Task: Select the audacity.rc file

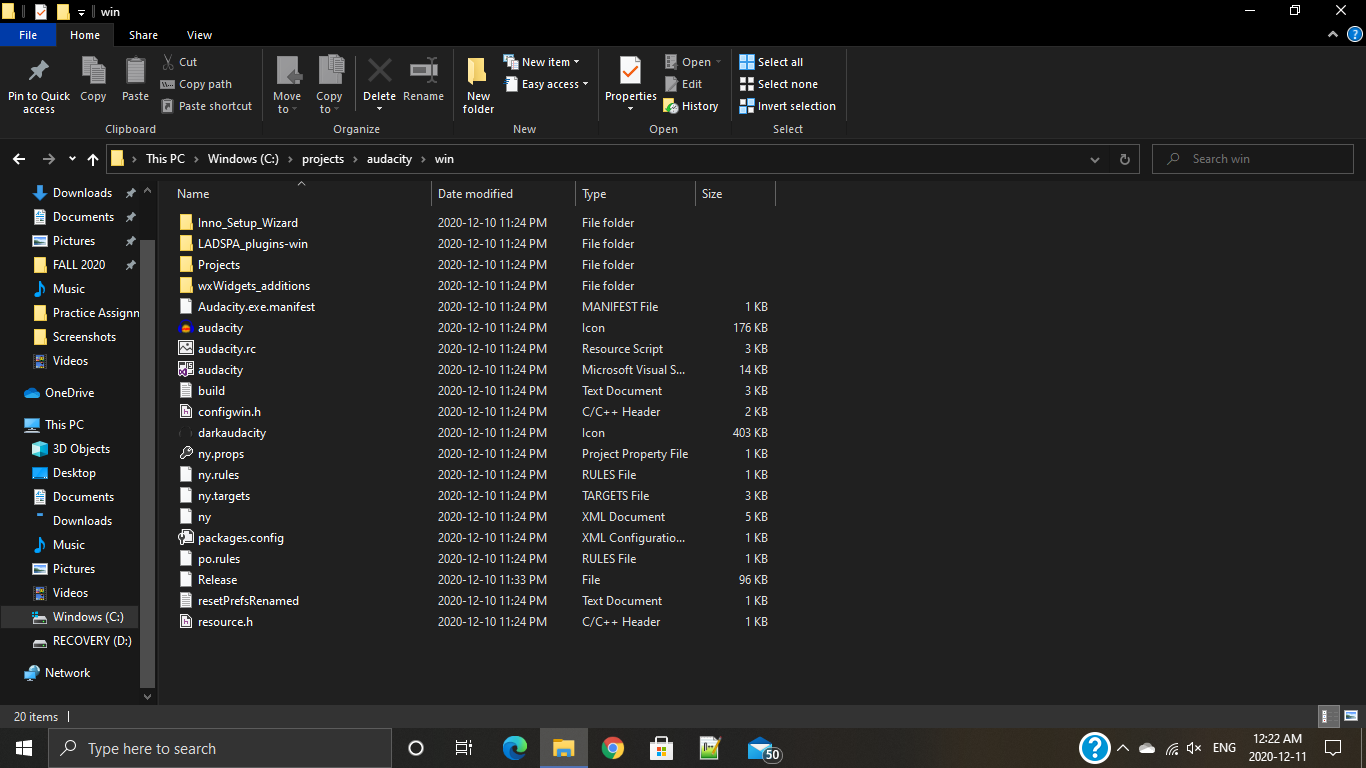Action: pos(227,349)
